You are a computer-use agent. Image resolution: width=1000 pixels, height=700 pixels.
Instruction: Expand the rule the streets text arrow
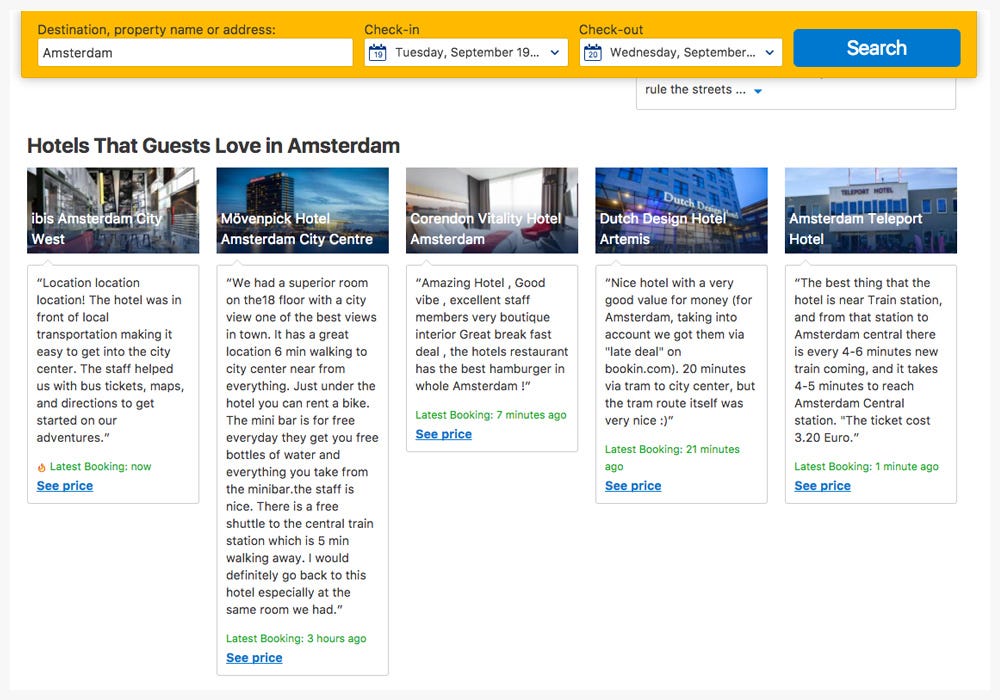point(758,91)
